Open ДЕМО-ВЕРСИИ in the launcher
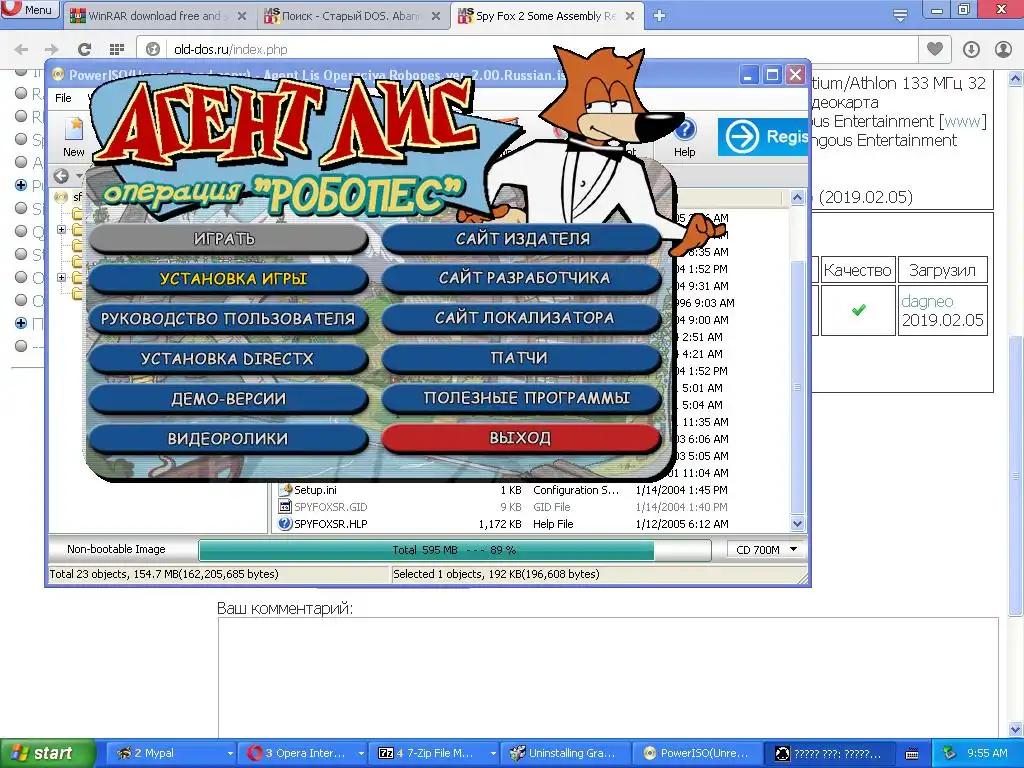The height and width of the screenshot is (768, 1024). (228, 398)
